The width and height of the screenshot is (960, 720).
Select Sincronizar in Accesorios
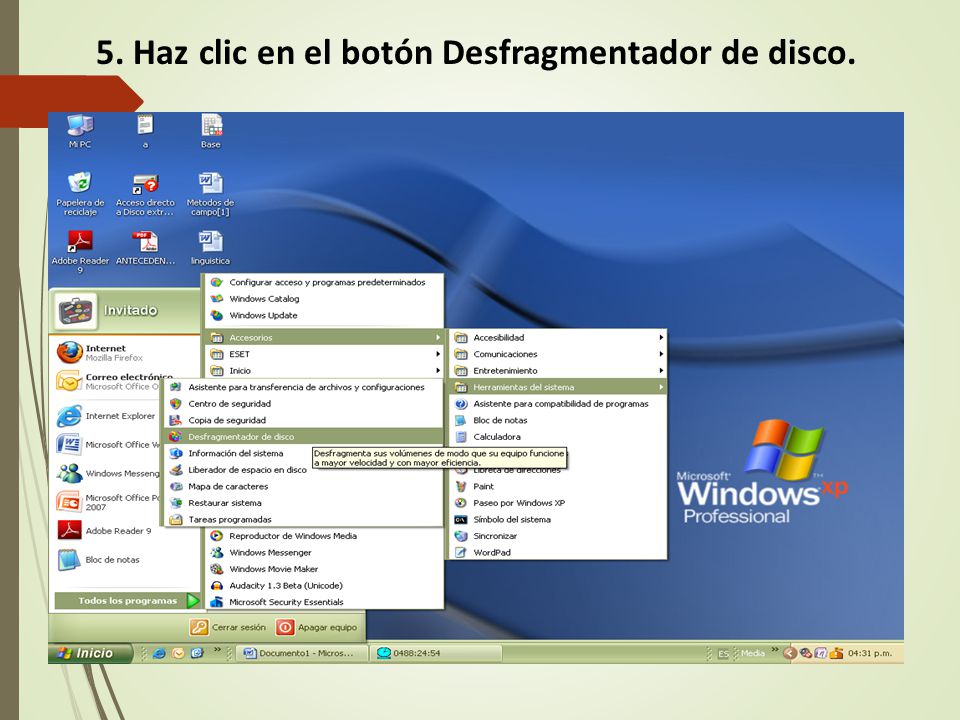pos(558,536)
